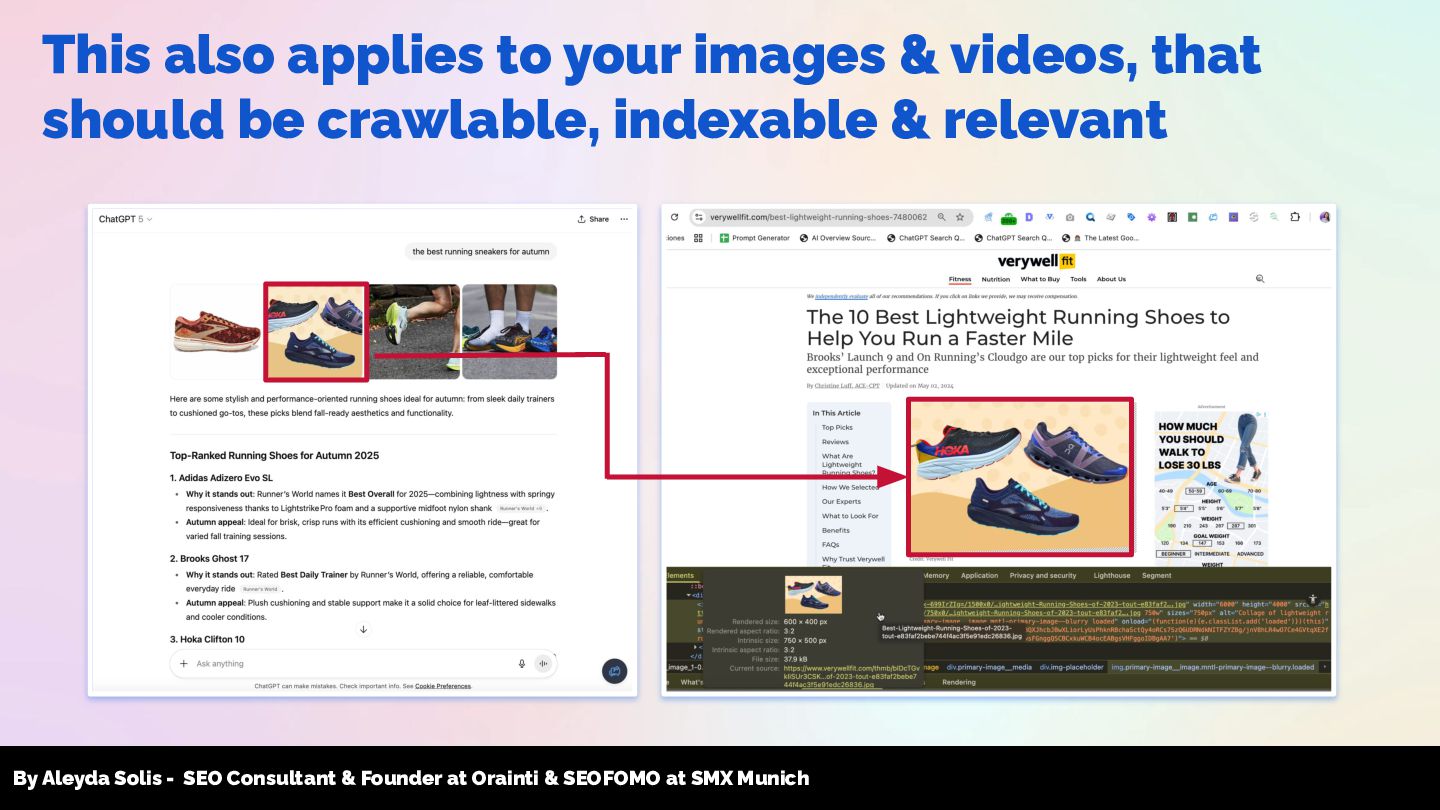Open the 'About Us' nav item

1111,279
